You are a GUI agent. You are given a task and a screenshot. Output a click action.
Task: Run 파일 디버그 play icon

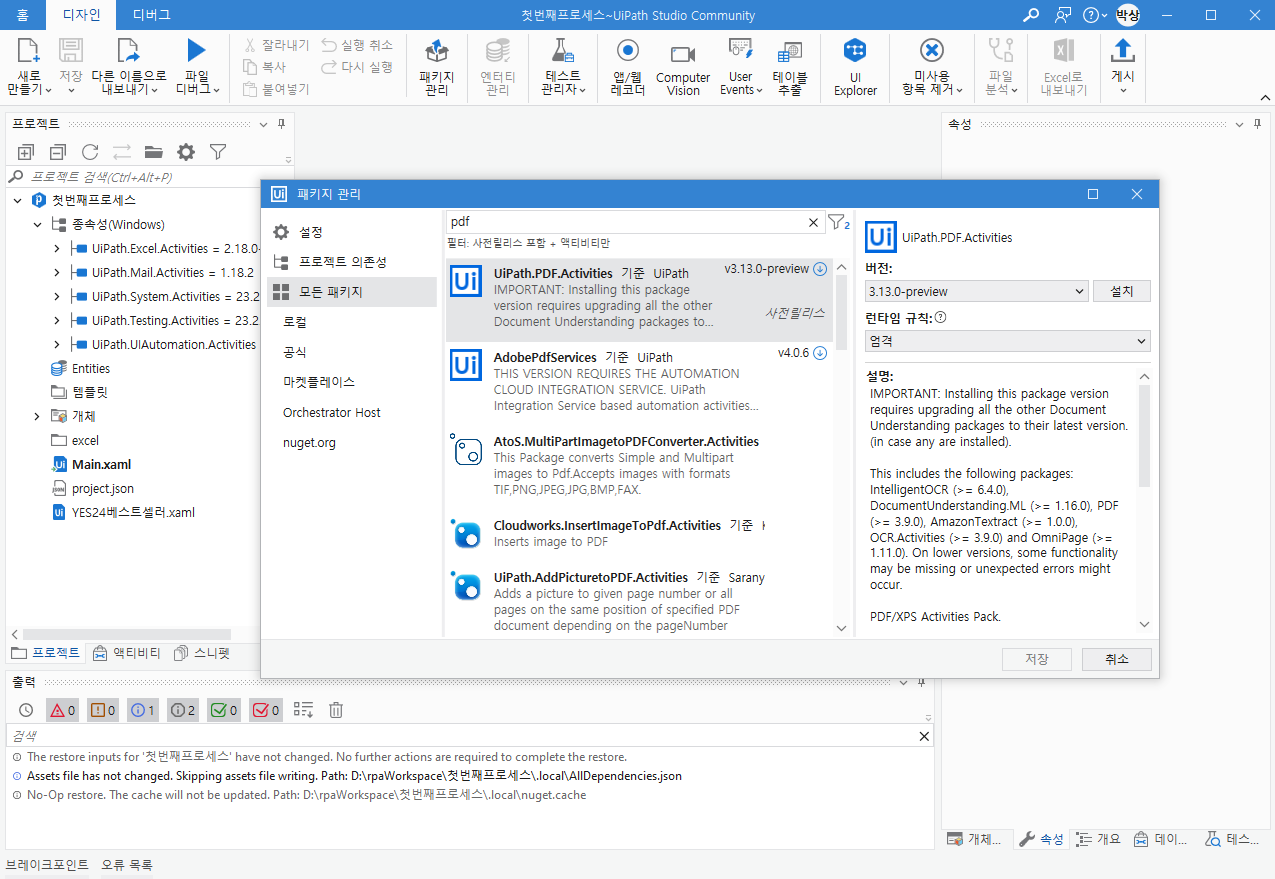click(x=196, y=51)
